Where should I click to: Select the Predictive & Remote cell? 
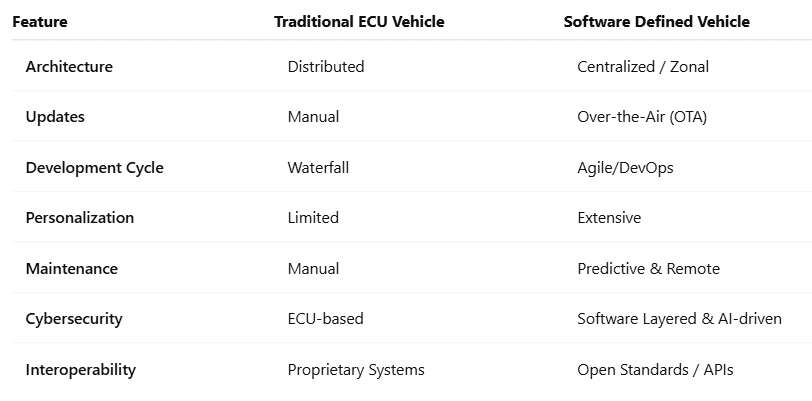click(x=648, y=269)
